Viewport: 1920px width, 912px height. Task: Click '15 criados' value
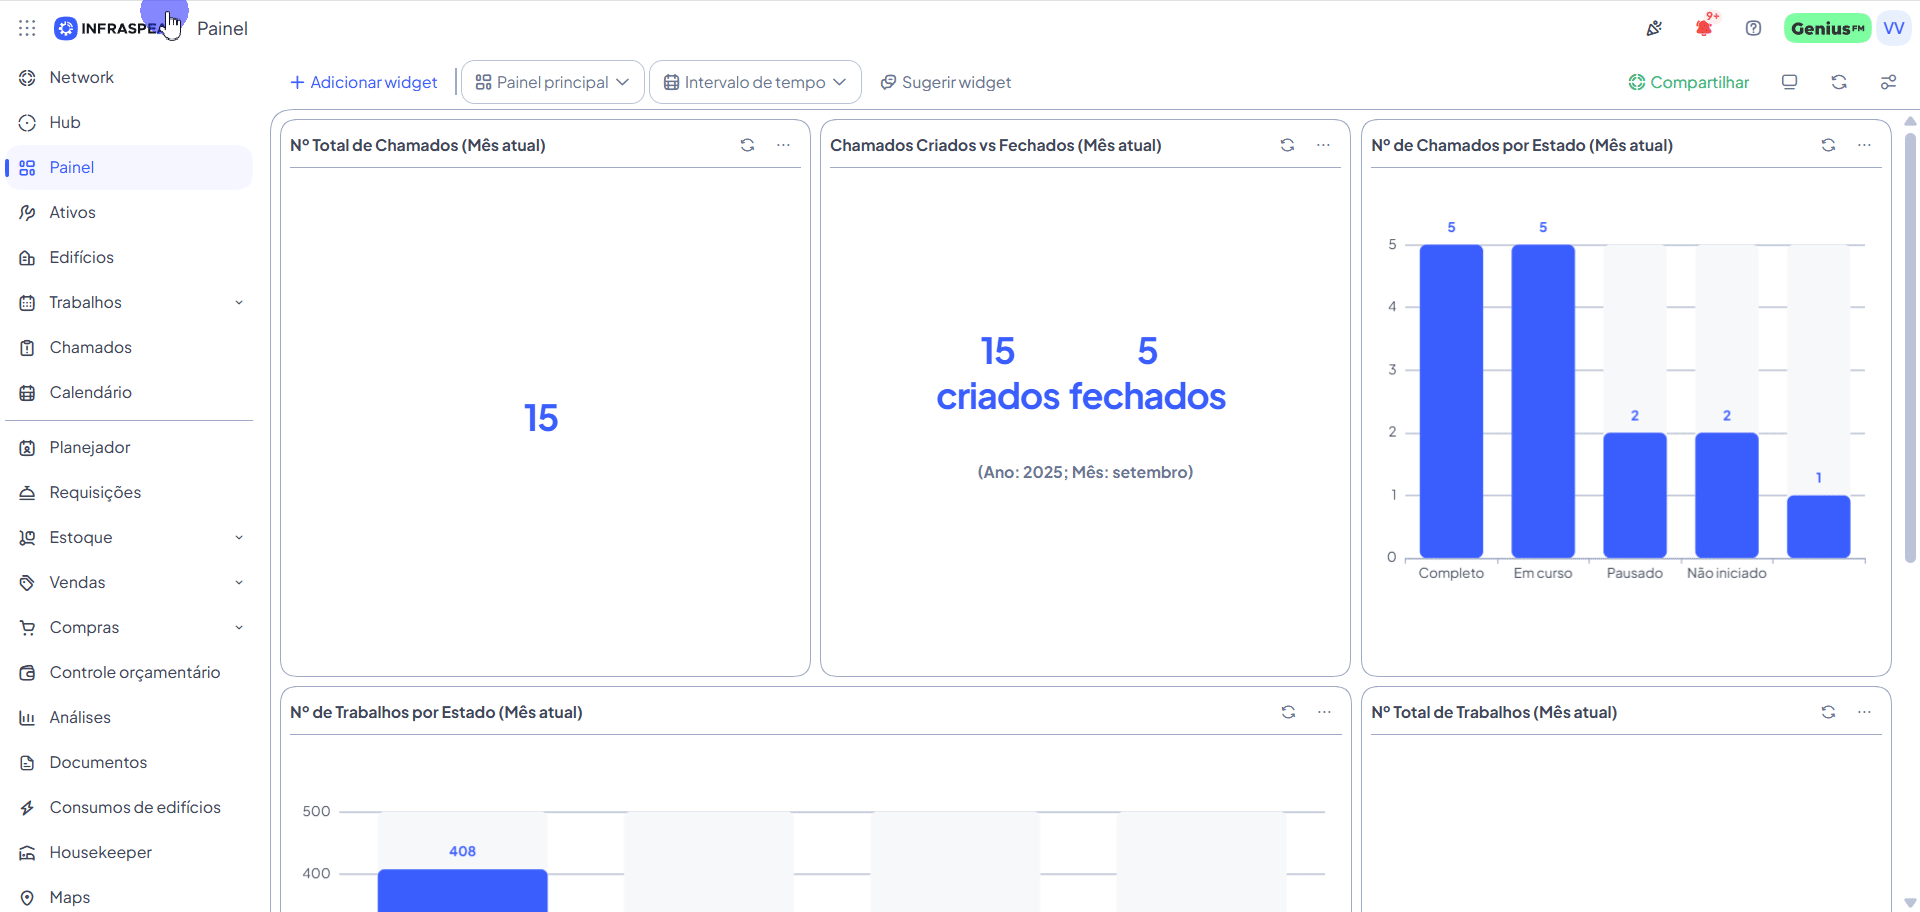click(x=998, y=374)
